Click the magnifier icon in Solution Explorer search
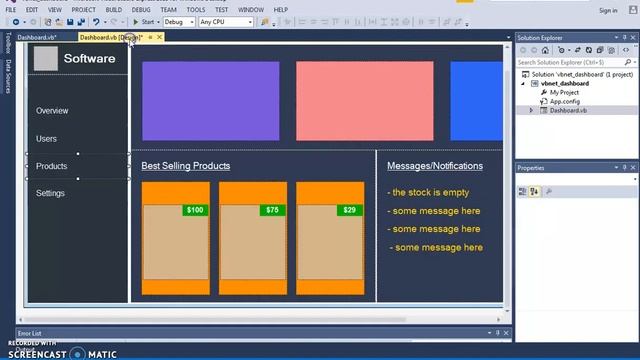Image resolution: width=640 pixels, height=360 pixels. click(628, 62)
